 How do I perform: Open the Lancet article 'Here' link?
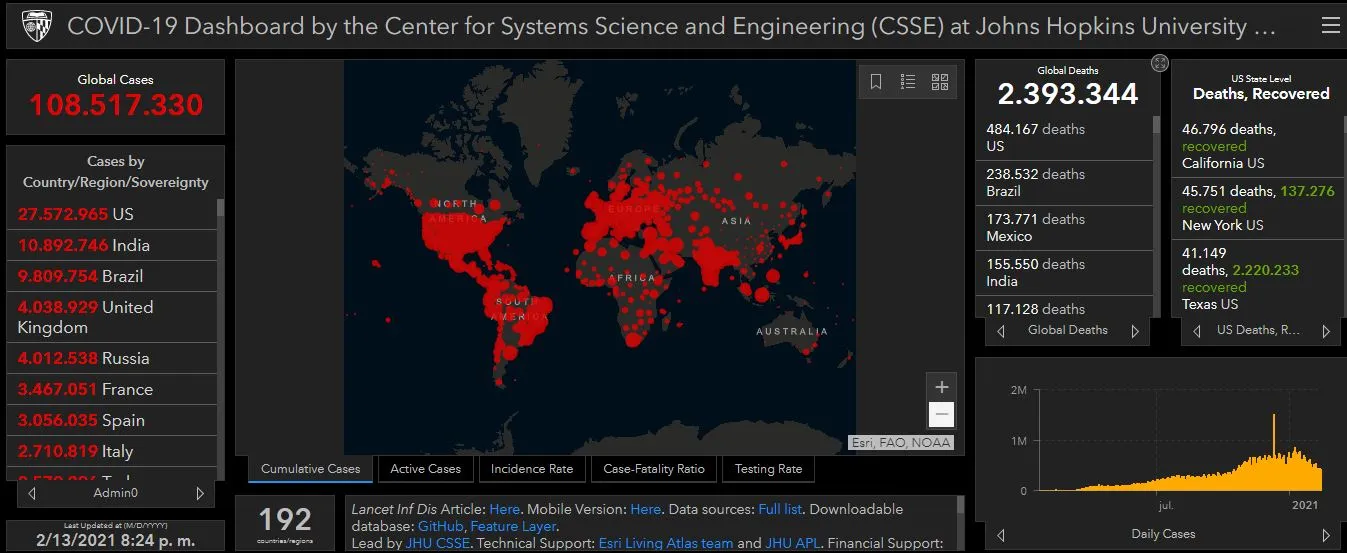coord(504,510)
